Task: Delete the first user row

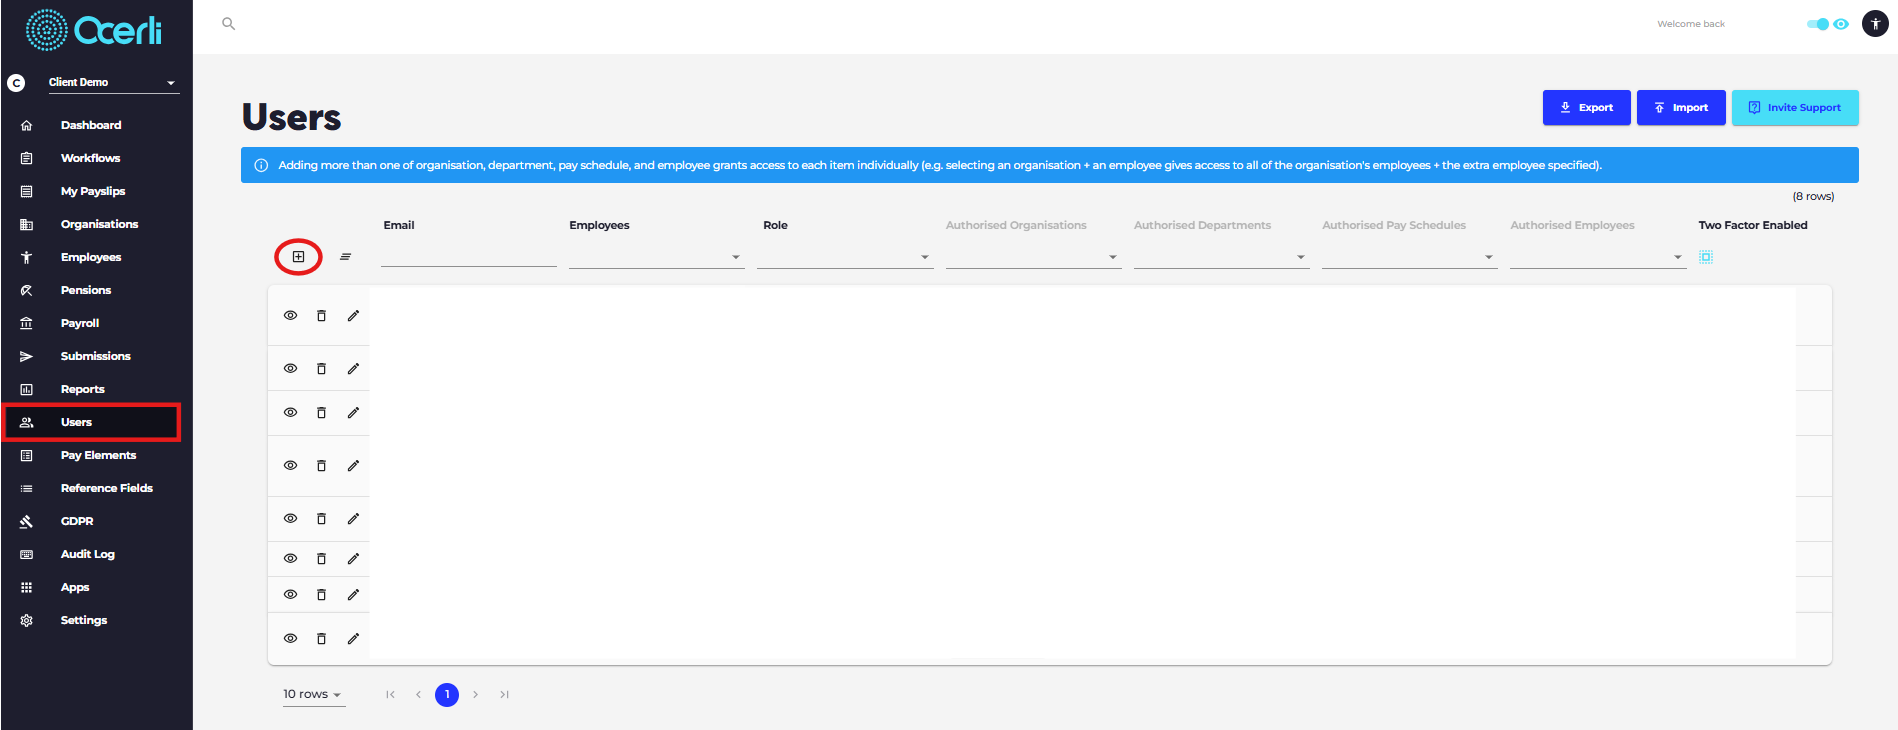Action: (321, 316)
